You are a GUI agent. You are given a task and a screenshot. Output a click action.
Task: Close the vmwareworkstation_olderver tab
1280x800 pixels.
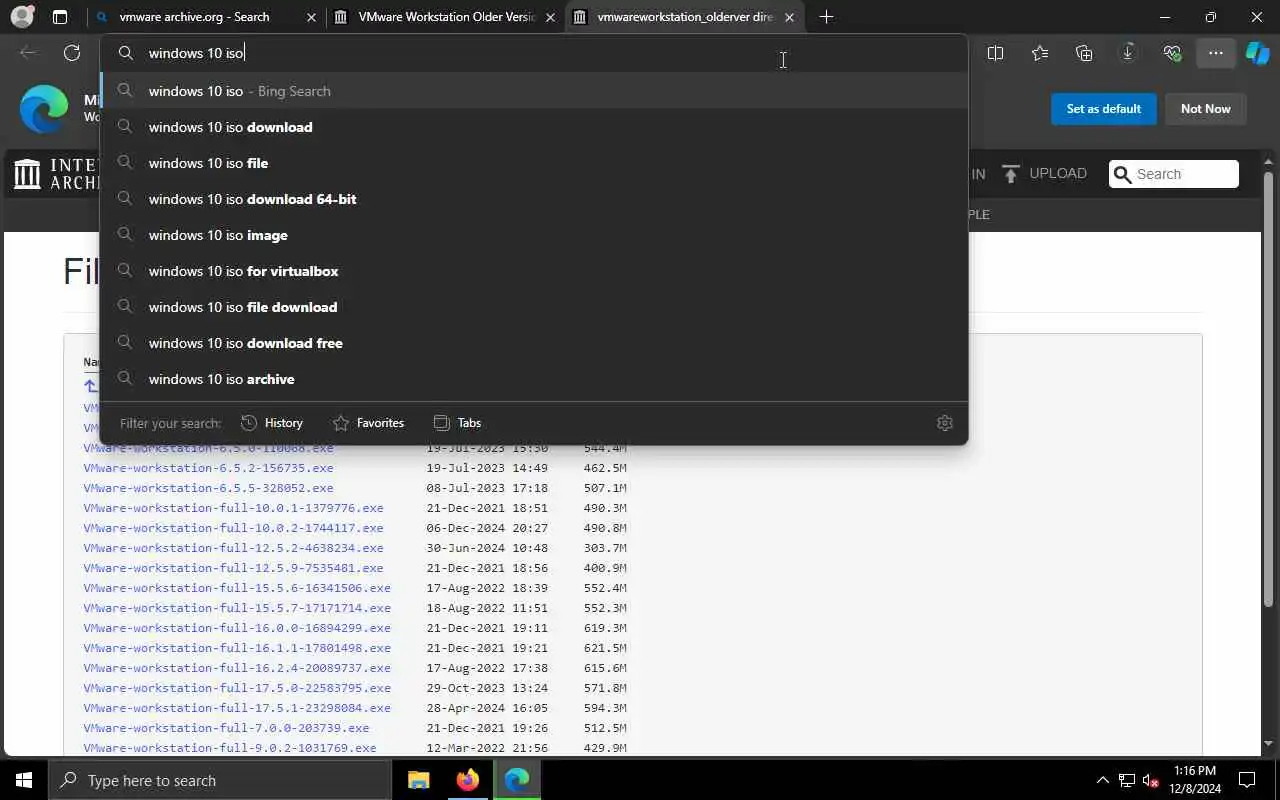(x=790, y=17)
